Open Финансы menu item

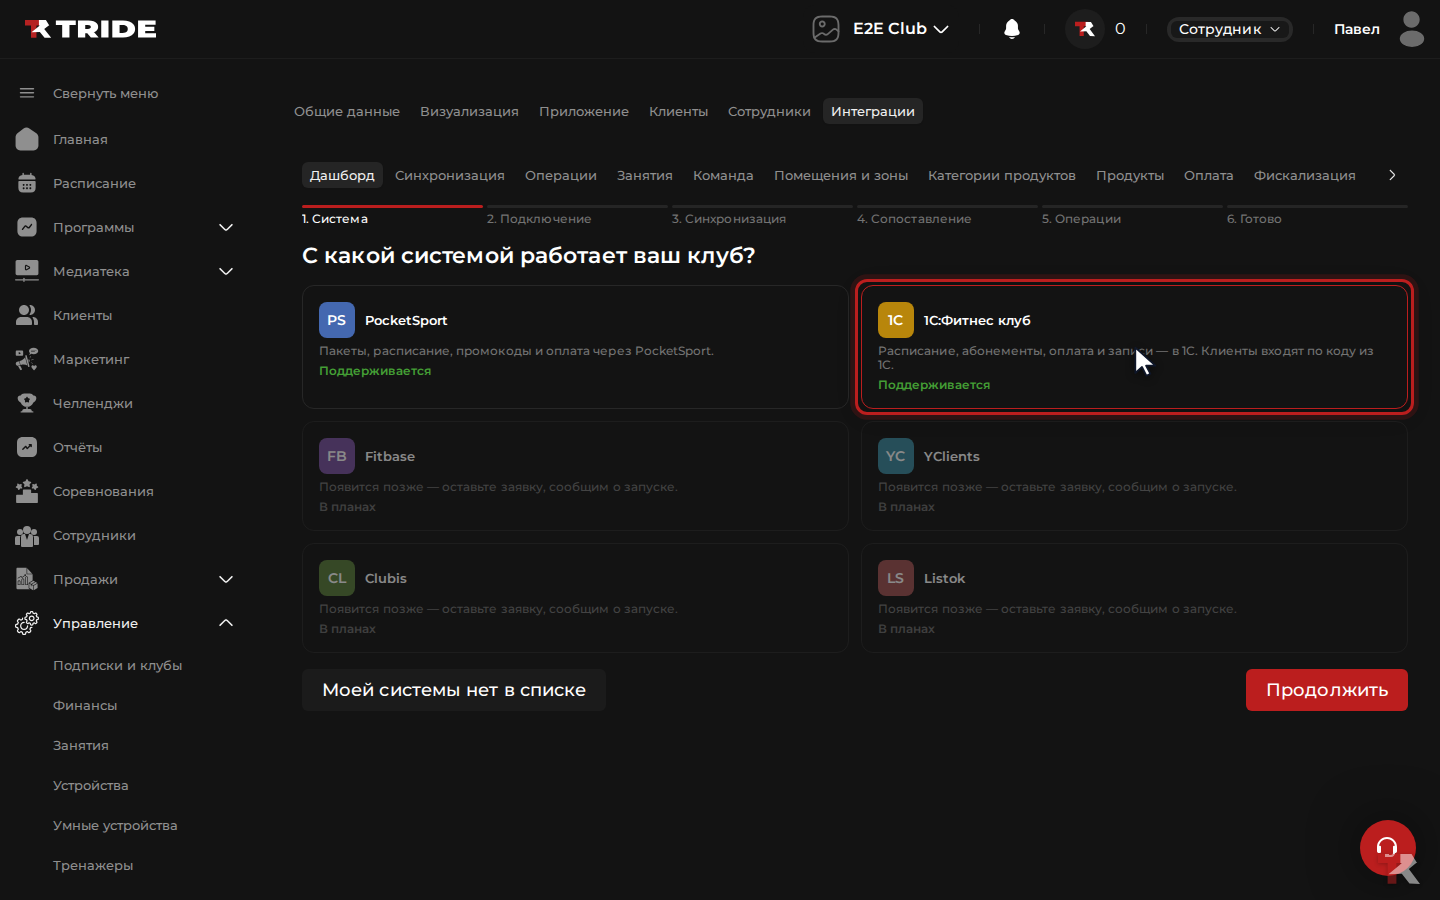[x=85, y=705]
